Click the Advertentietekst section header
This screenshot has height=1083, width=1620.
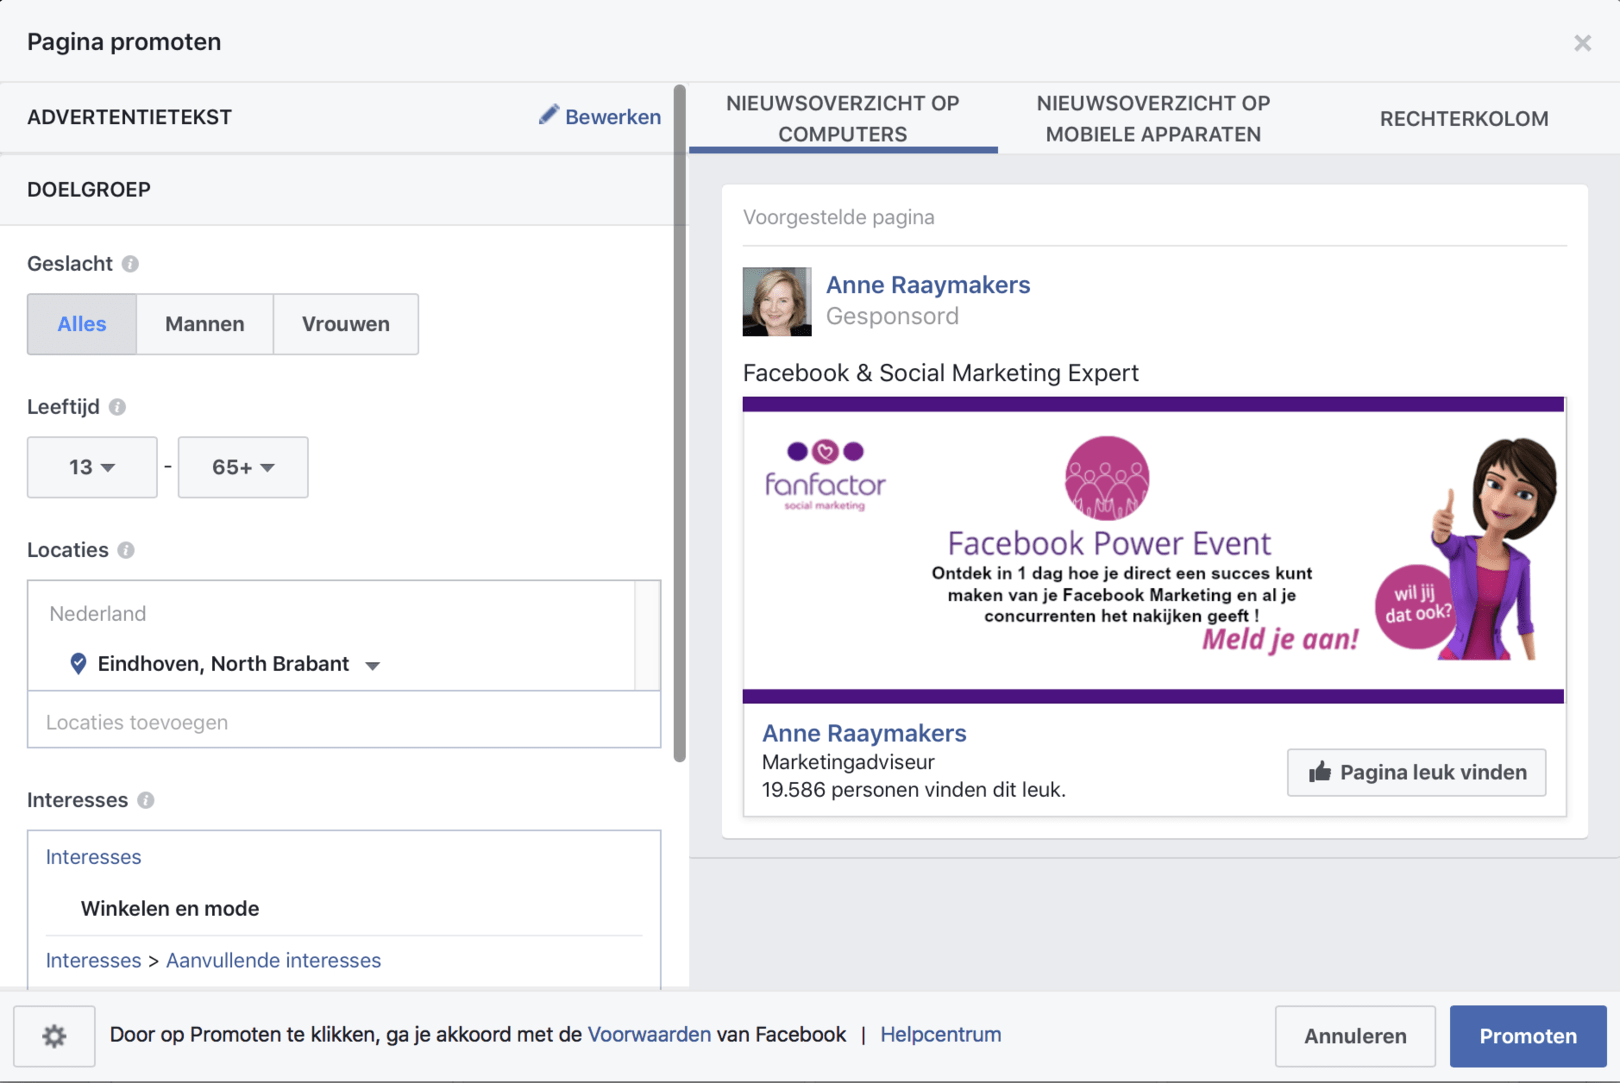(x=129, y=117)
